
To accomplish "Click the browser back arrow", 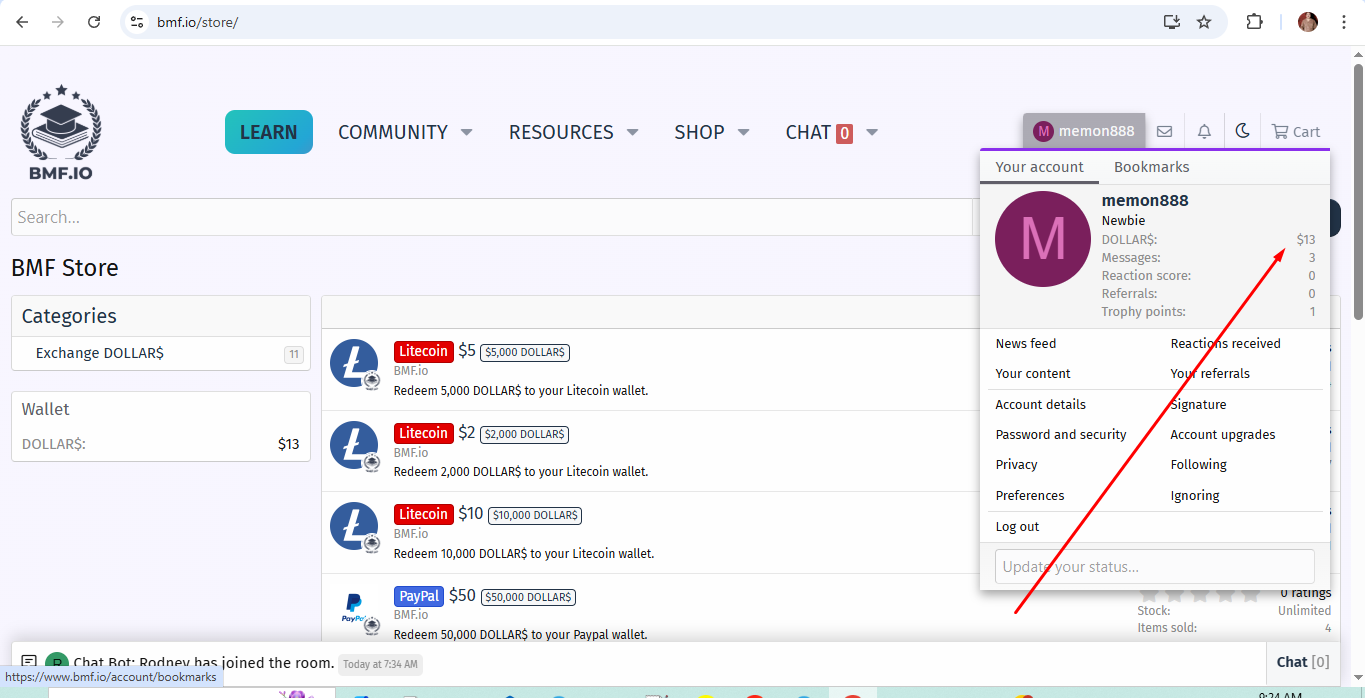I will click(22, 22).
